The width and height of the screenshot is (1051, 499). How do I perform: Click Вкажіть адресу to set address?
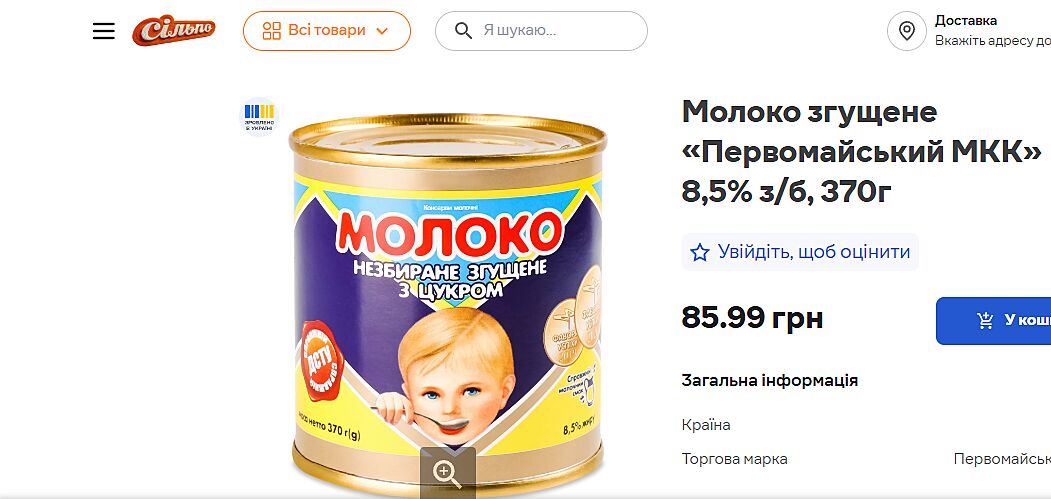(x=992, y=41)
